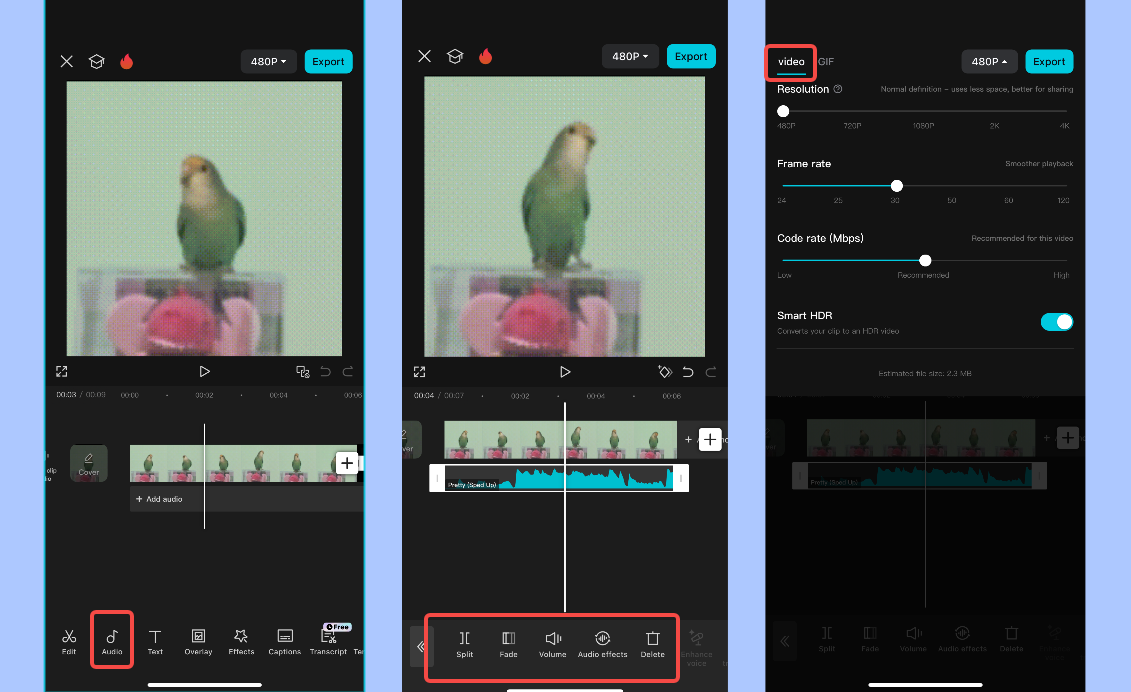Viewport: 1131px width, 692px height.
Task: Tap Add audio on the timeline
Action: click(x=166, y=499)
